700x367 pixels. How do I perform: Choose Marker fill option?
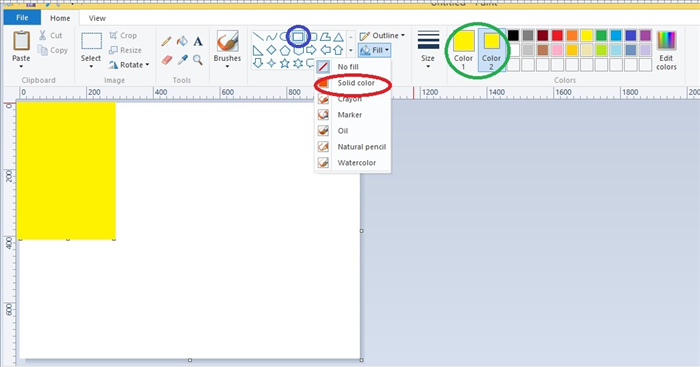pos(353,115)
